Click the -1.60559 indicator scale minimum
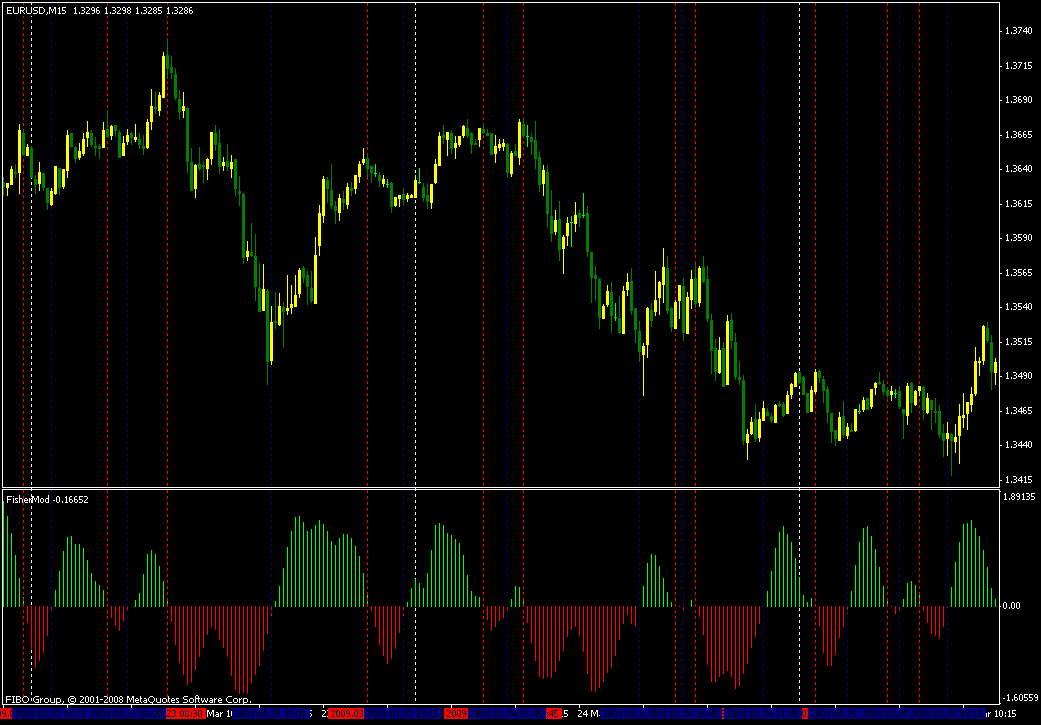Screen dimensions: 1041x725 (1020, 699)
